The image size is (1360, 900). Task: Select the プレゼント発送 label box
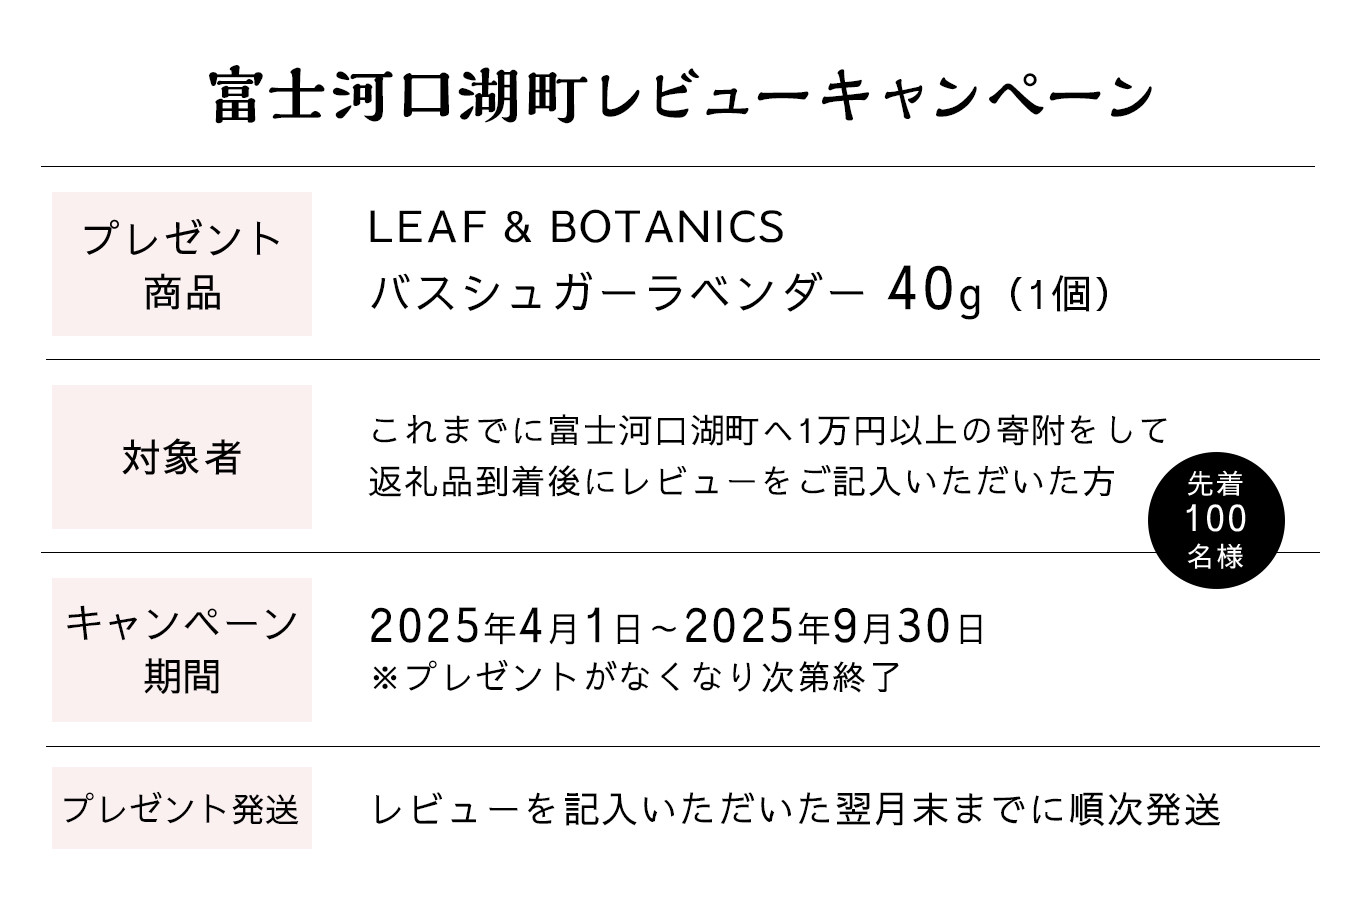click(x=182, y=808)
